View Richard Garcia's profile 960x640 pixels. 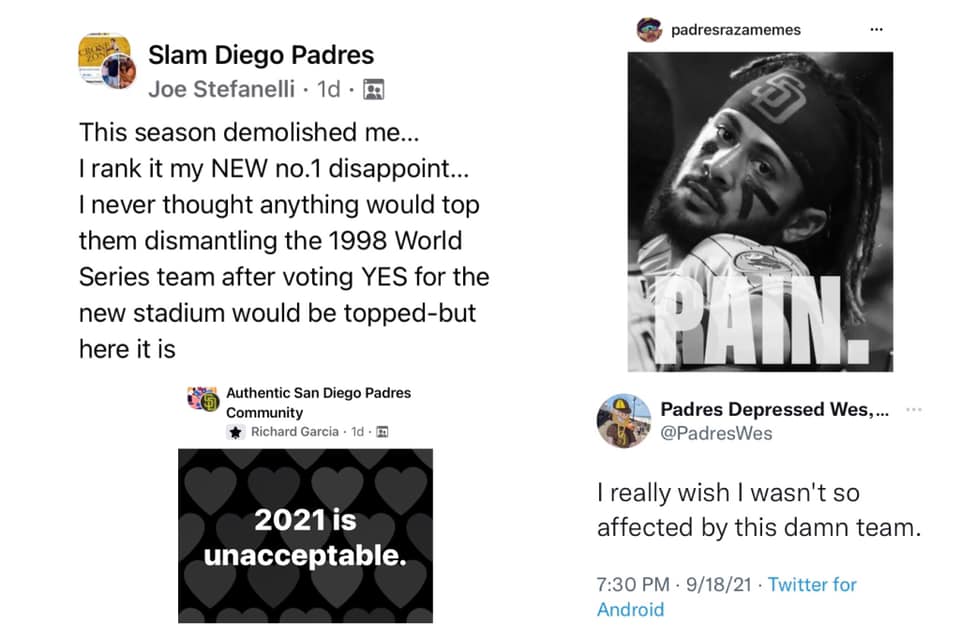(x=293, y=432)
